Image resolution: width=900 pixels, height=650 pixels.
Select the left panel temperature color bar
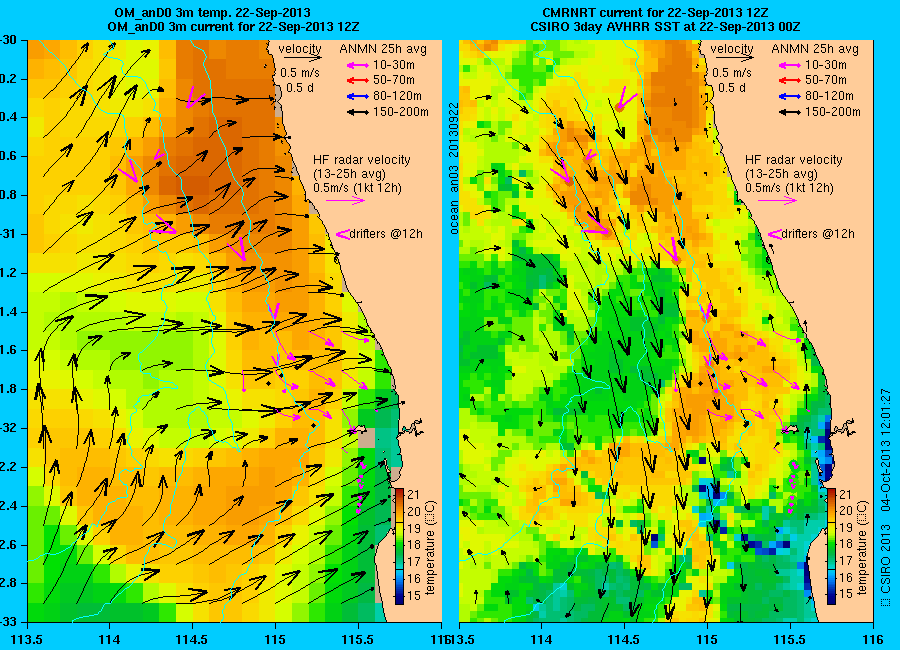point(399,547)
